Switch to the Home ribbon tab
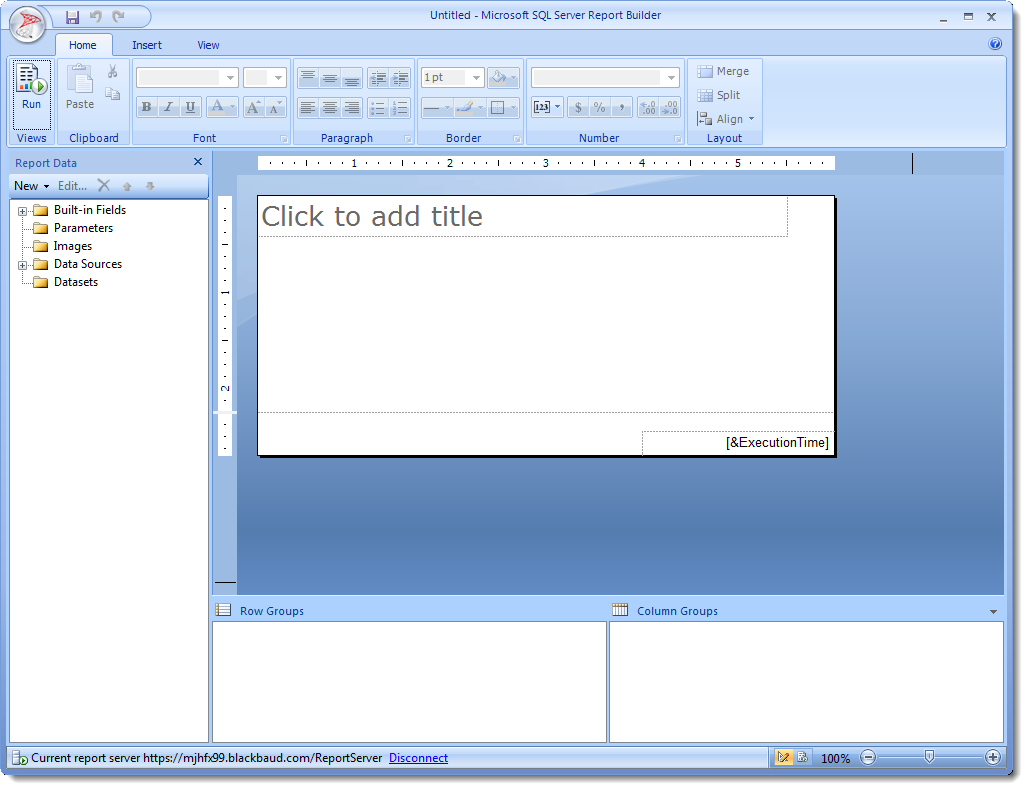This screenshot has width=1028, height=790. [83, 45]
